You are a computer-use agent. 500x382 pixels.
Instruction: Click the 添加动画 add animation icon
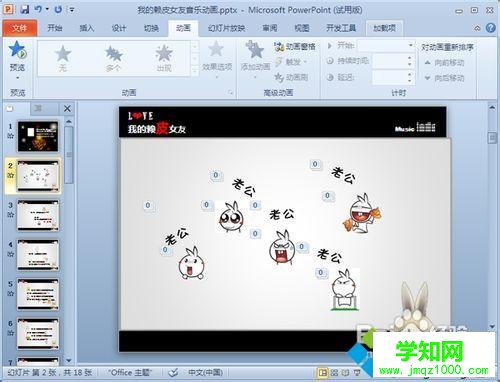[x=255, y=50]
